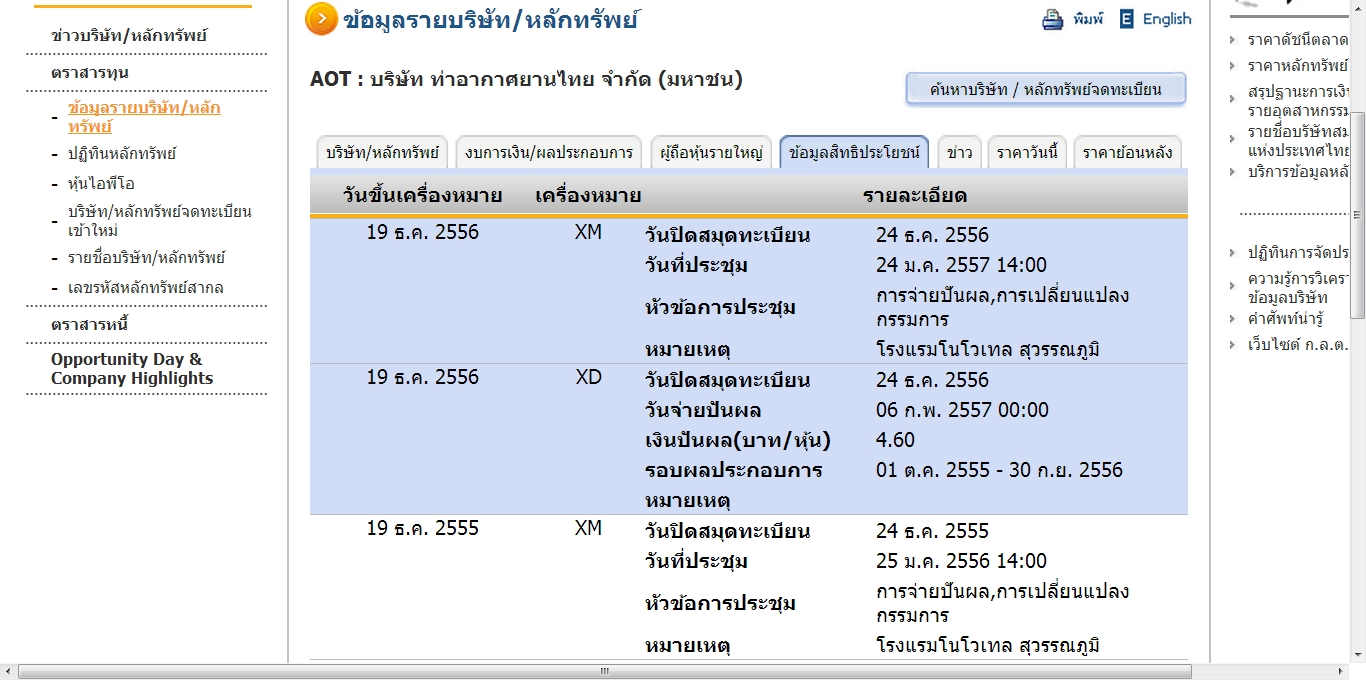Click เงินปันผล(บาท/หุ้น) label
The image size is (1366, 680).
tap(738, 441)
